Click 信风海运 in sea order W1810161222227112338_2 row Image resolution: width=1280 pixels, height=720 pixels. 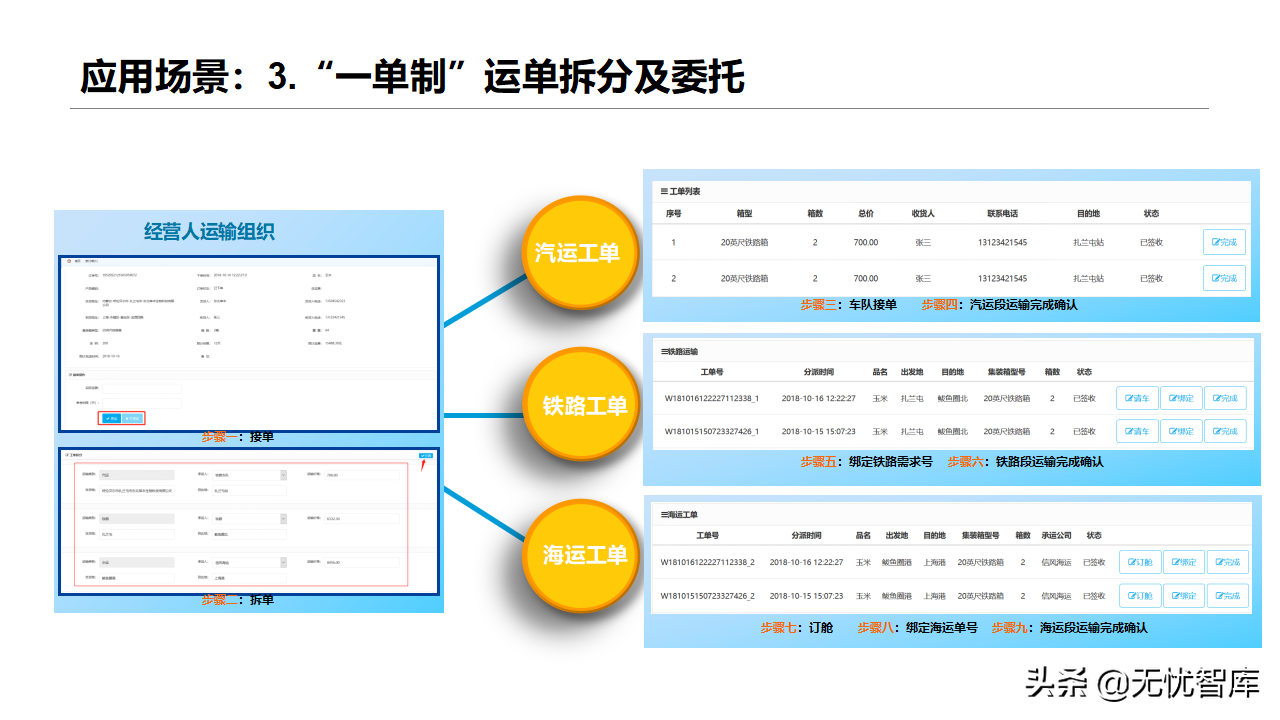point(1055,562)
